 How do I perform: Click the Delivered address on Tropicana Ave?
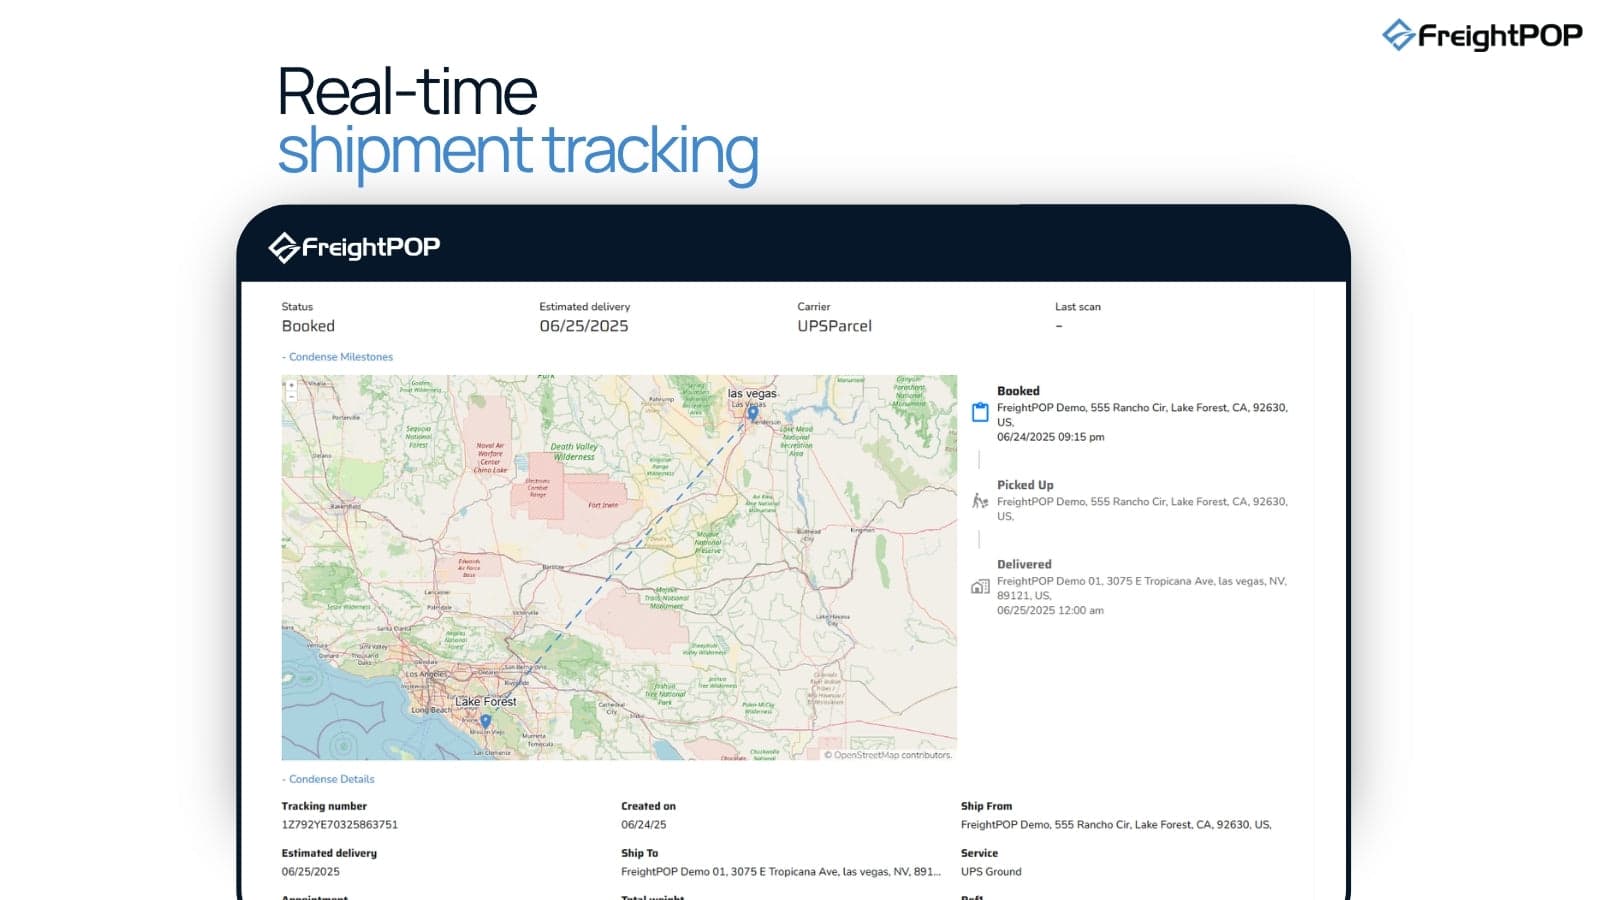click(1141, 588)
